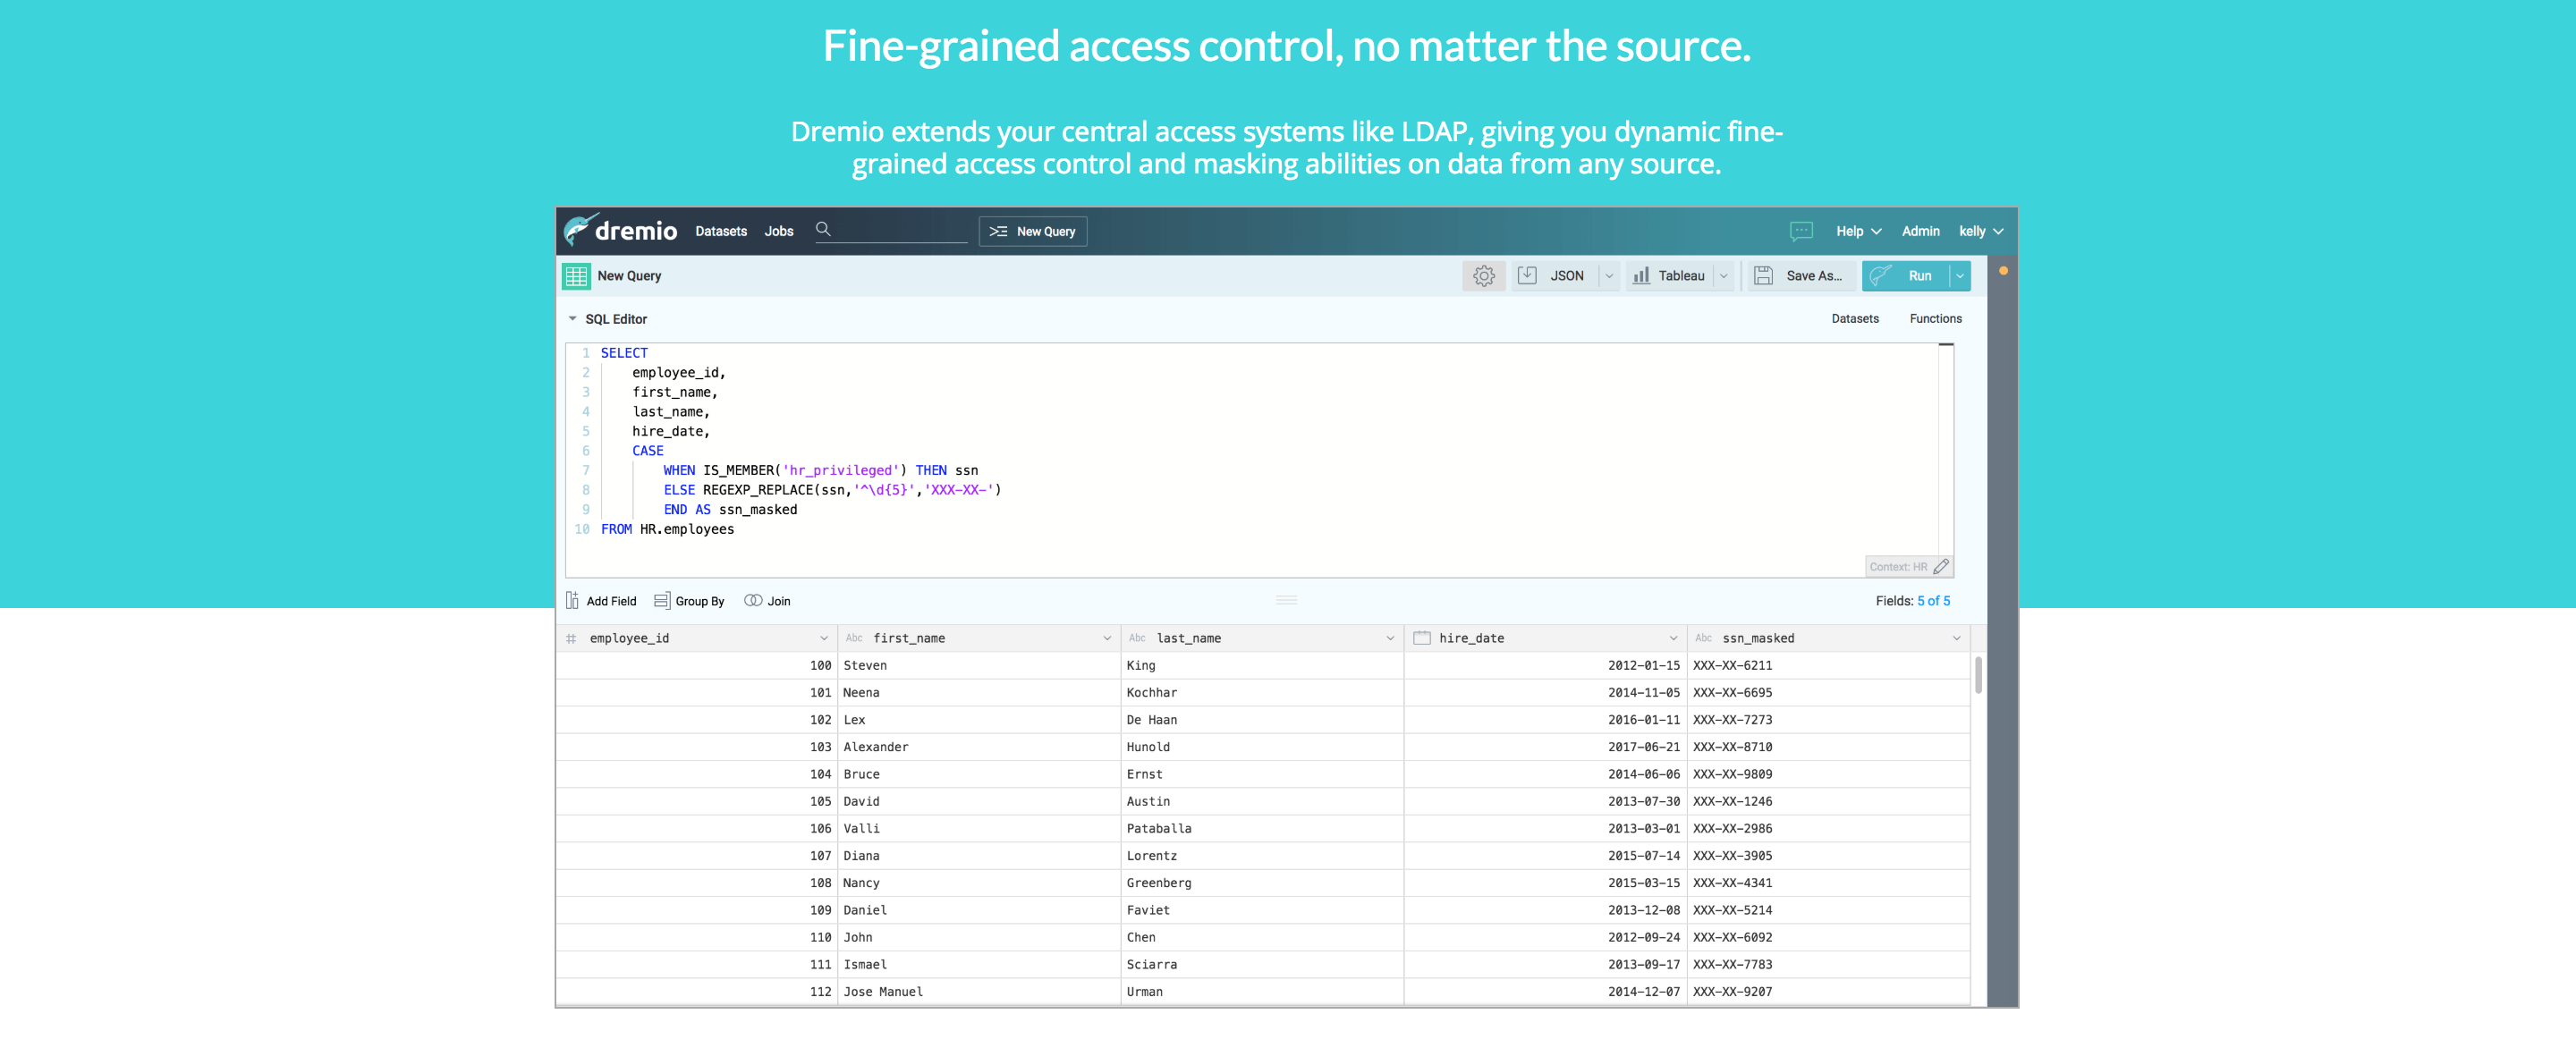
Task: Click the Greenberg cell
Action: click(1262, 882)
